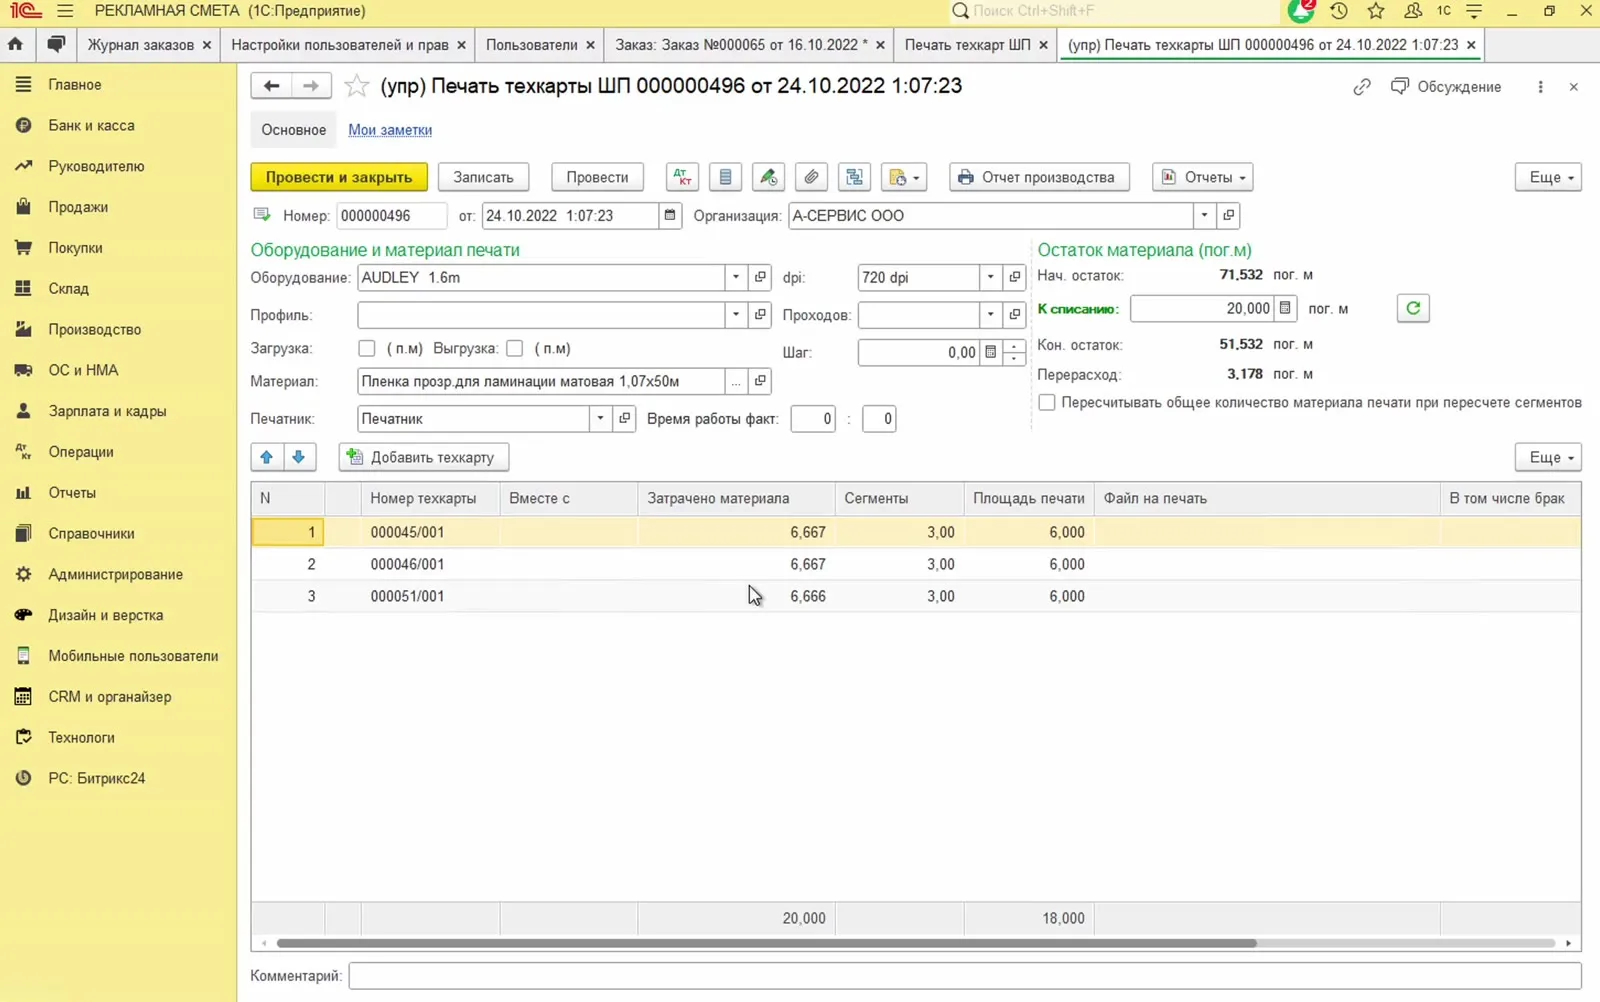Open the attached files paperclip icon
This screenshot has height=1002, width=1600.
[811, 177]
